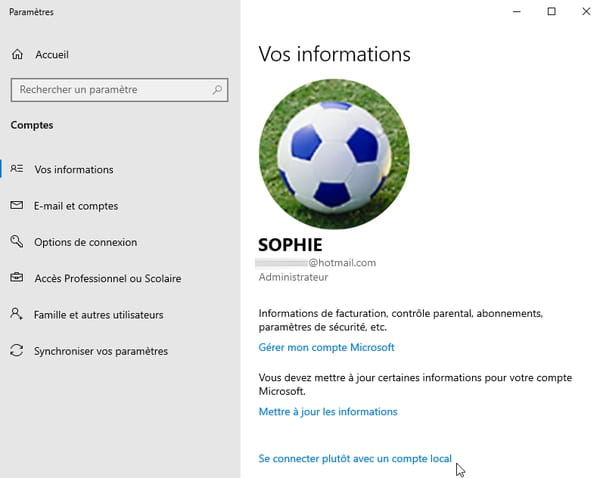The height and width of the screenshot is (478, 600).
Task: Click the Vos informations page title
Action: coord(334,54)
